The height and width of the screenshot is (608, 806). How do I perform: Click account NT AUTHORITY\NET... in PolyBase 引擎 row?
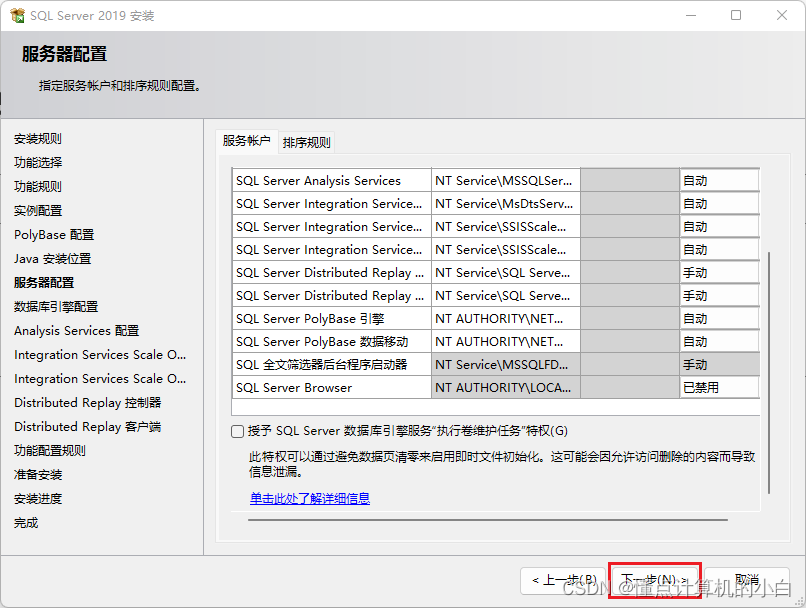point(506,319)
